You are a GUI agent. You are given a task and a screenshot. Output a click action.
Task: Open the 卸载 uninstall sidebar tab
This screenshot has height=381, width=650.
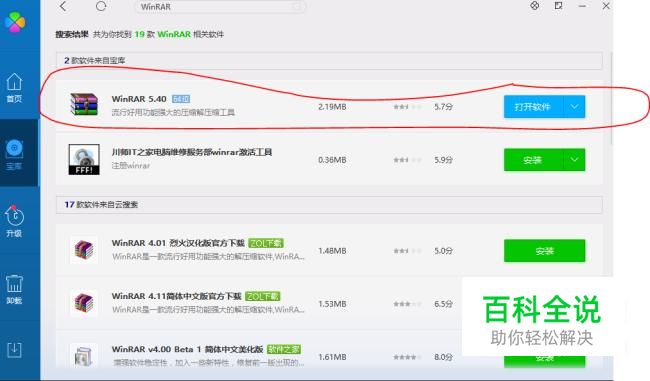(x=14, y=289)
